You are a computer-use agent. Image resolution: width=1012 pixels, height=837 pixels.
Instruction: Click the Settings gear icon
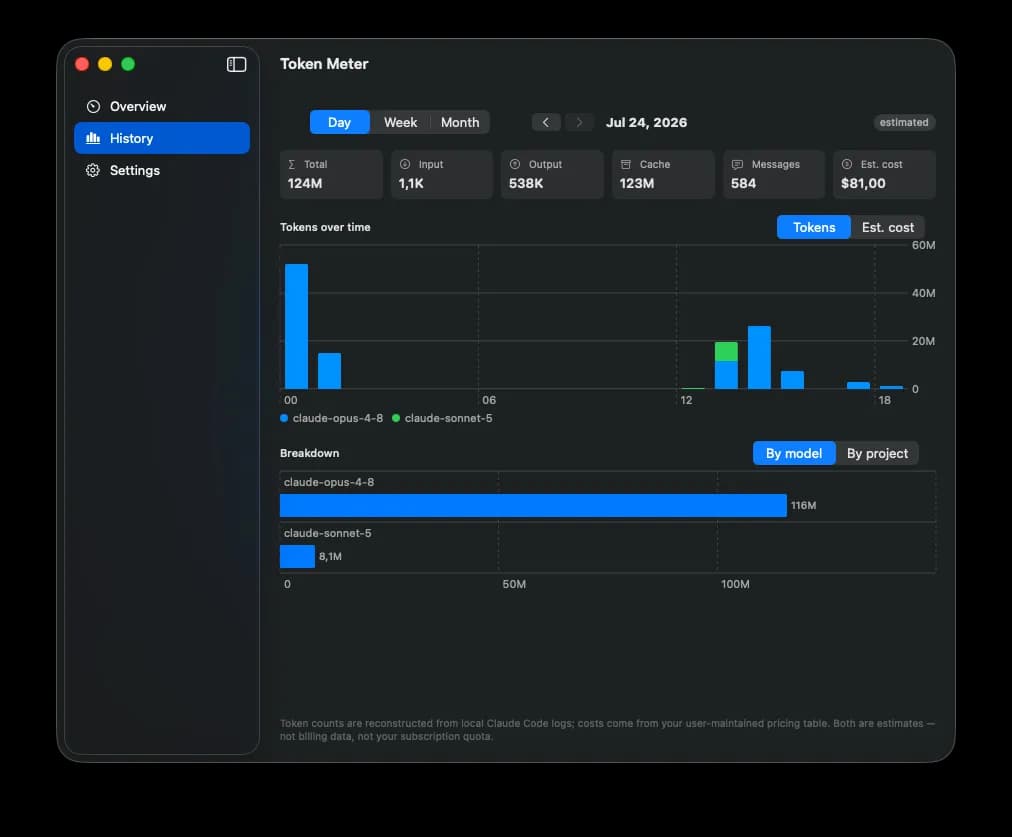point(93,170)
